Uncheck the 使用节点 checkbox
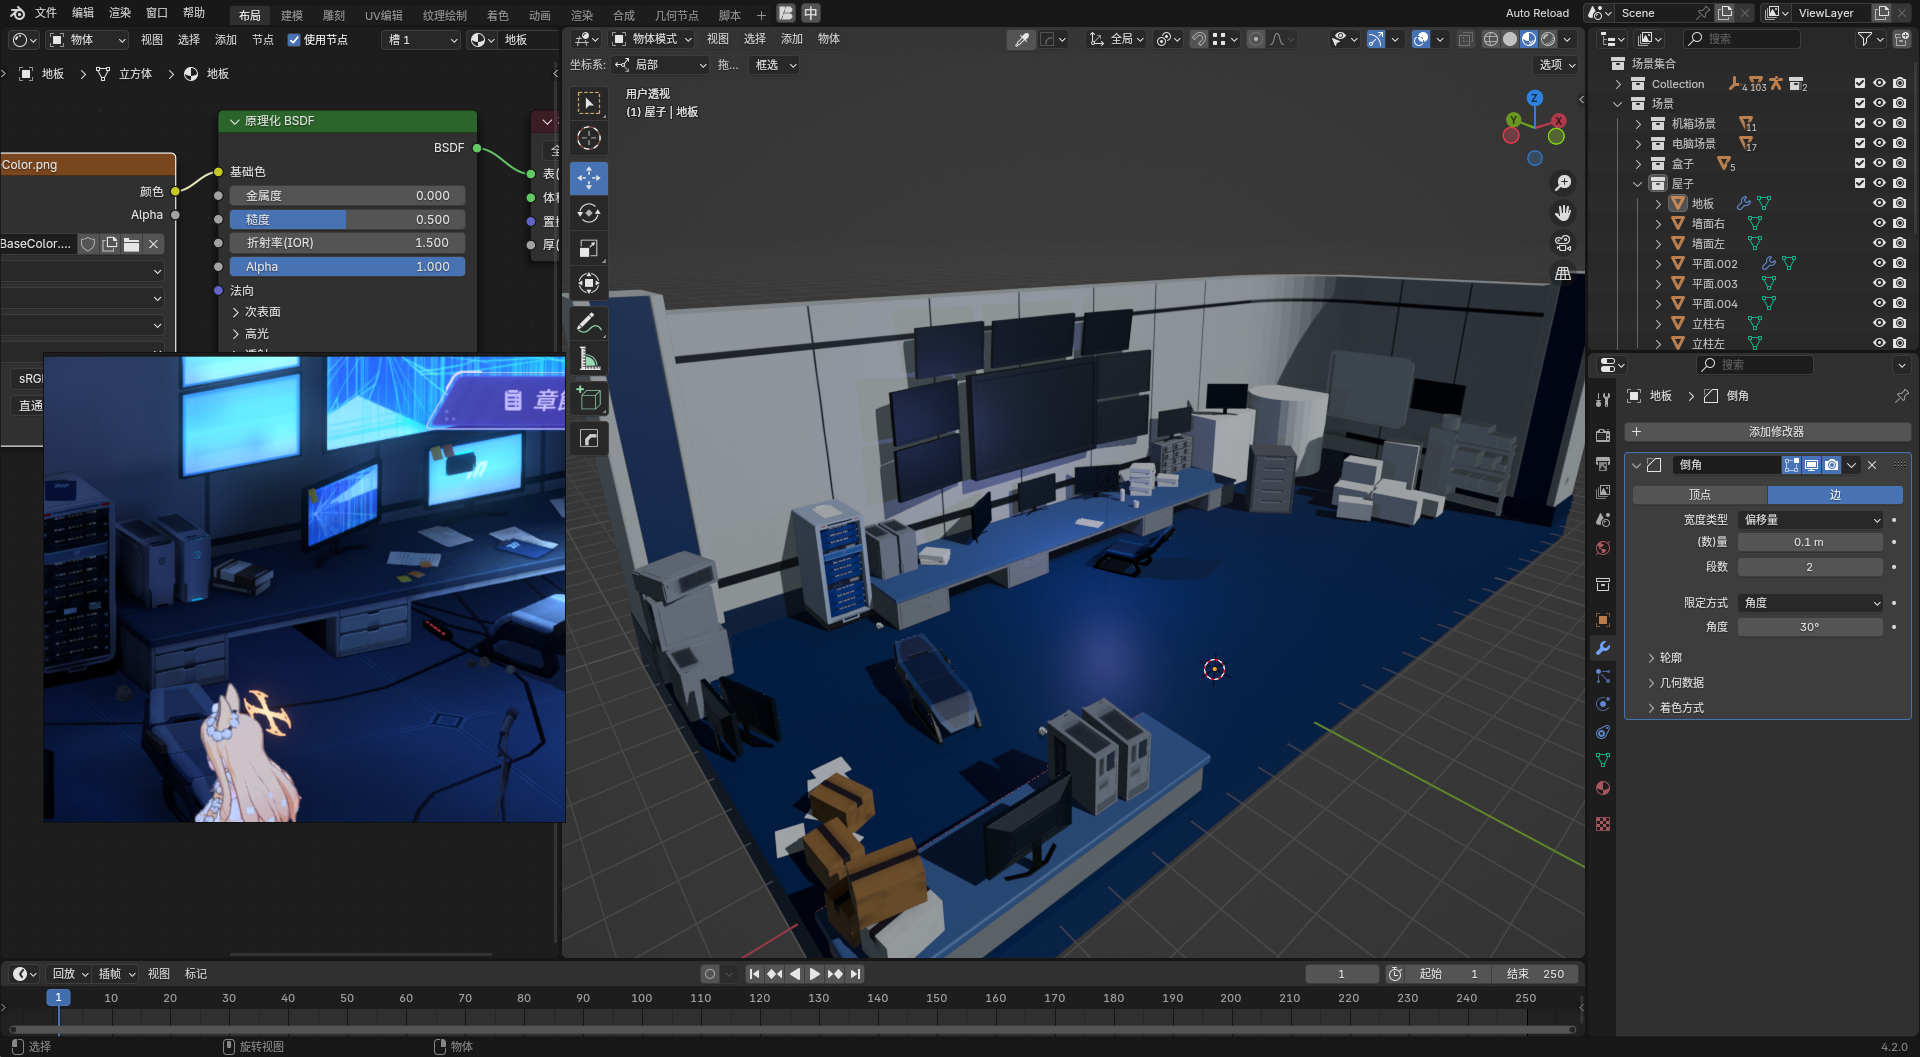This screenshot has height=1057, width=1920. coord(294,40)
